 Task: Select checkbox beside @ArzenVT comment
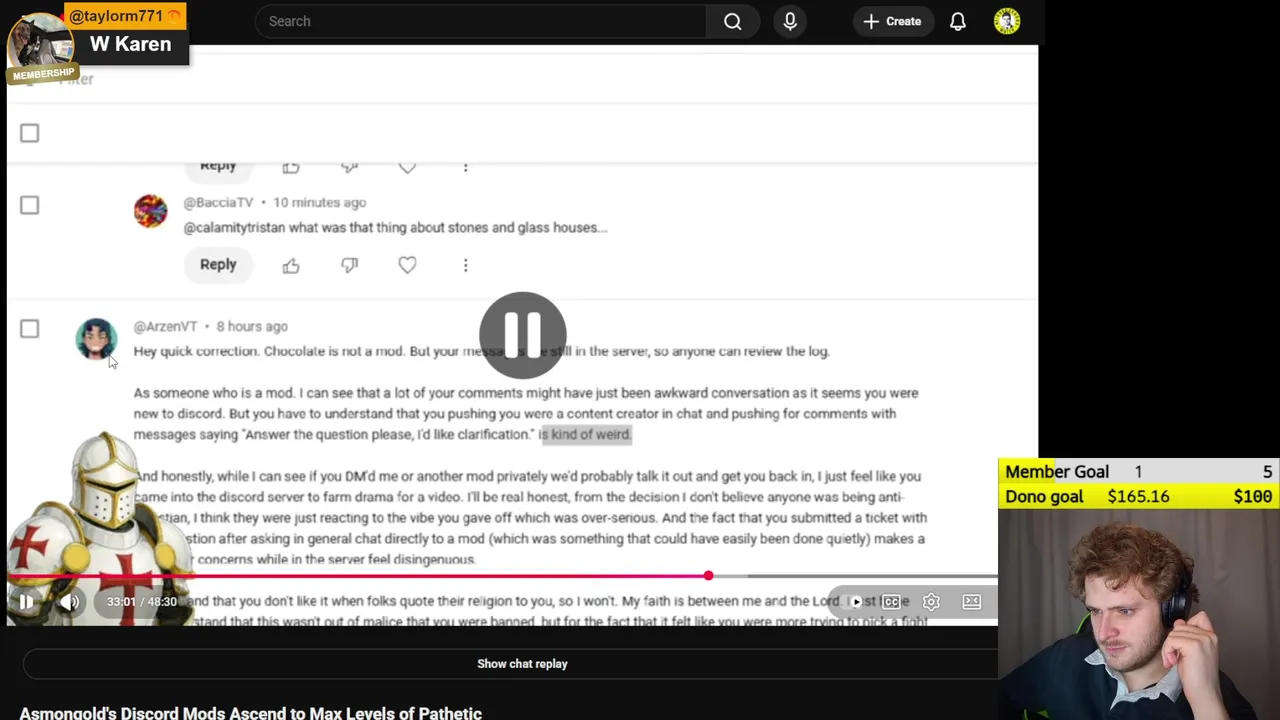point(29,329)
